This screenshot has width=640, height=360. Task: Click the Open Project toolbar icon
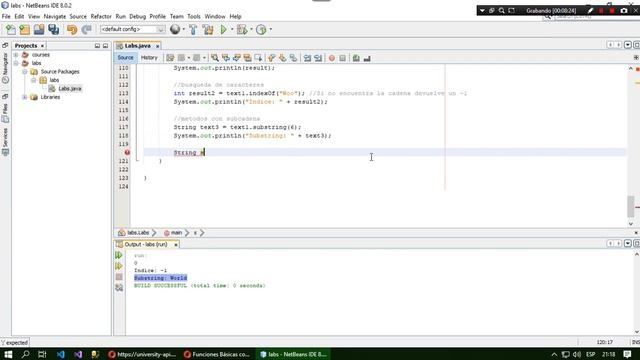[x=39, y=29]
